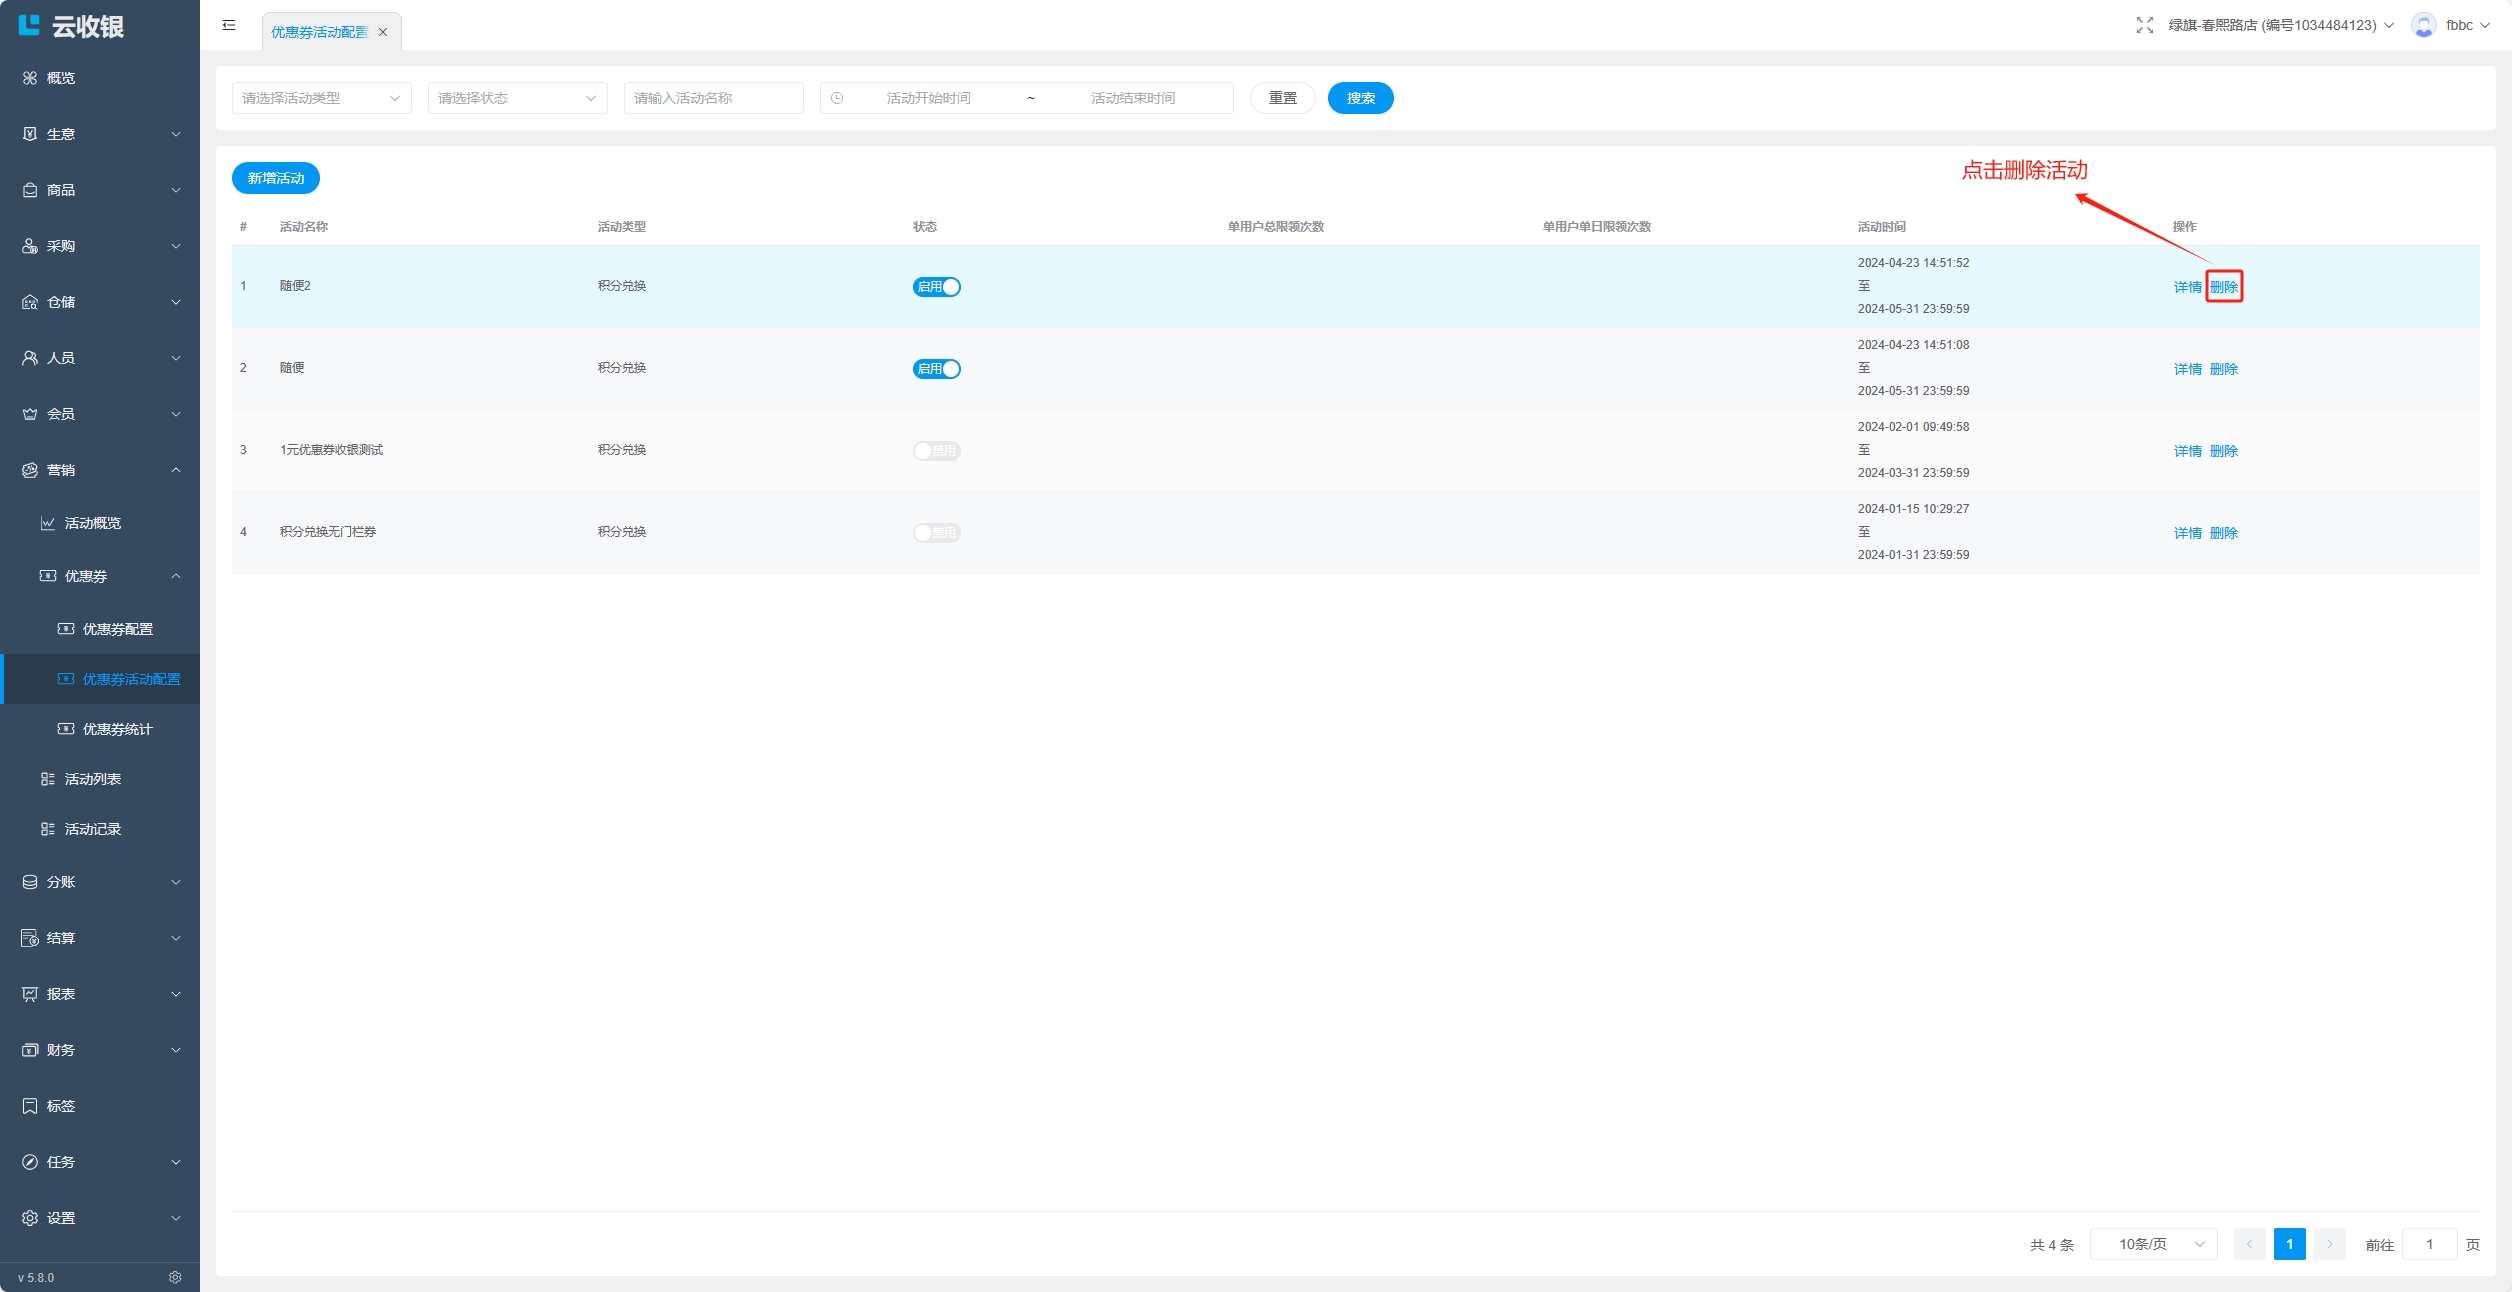2512x1292 pixels.
Task: Click the fullscreen toggle icon
Action: click(x=2144, y=25)
